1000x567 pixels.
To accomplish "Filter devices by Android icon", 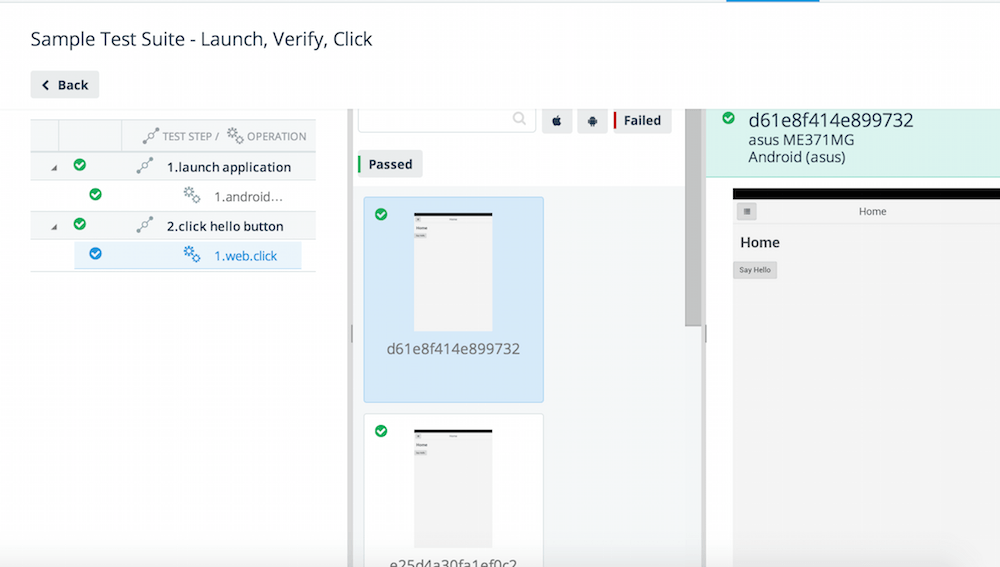I will (592, 121).
